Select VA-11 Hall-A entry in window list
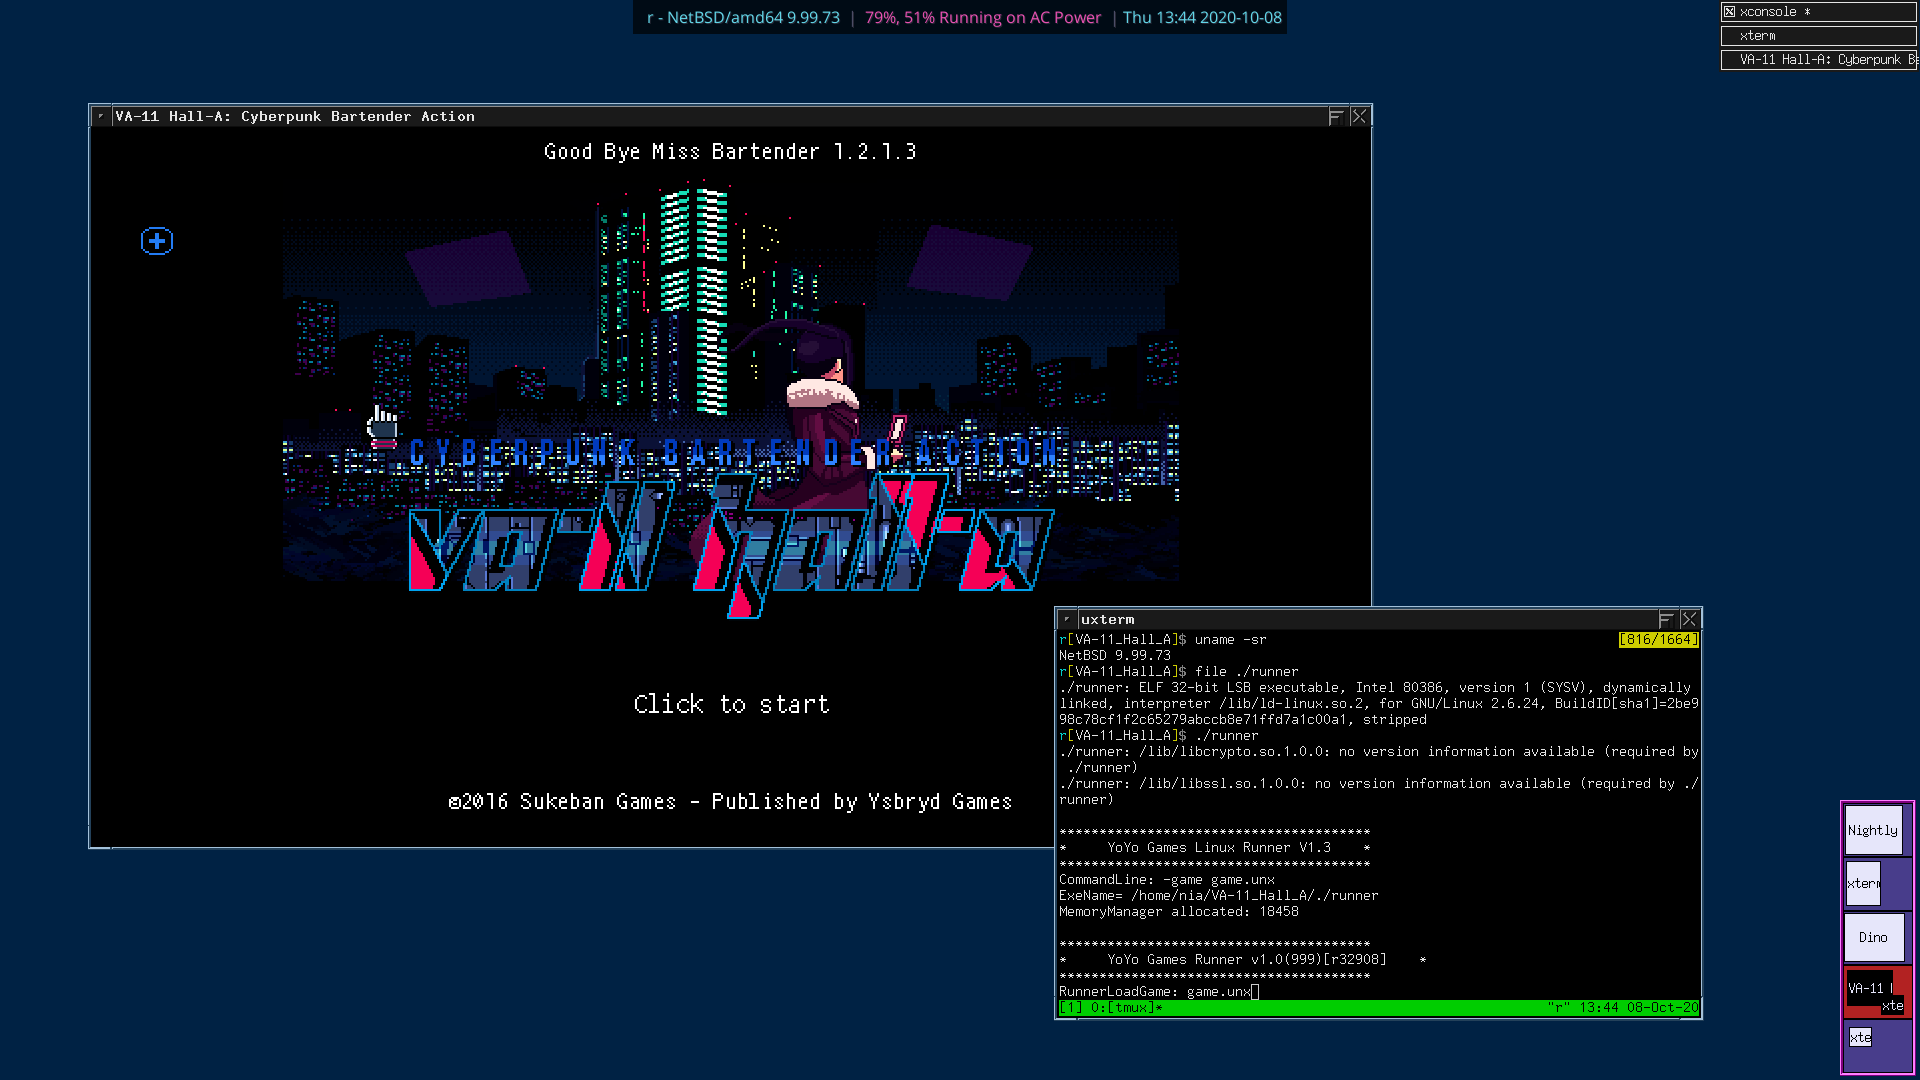Screen dimensions: 1920x1080 click(1818, 60)
